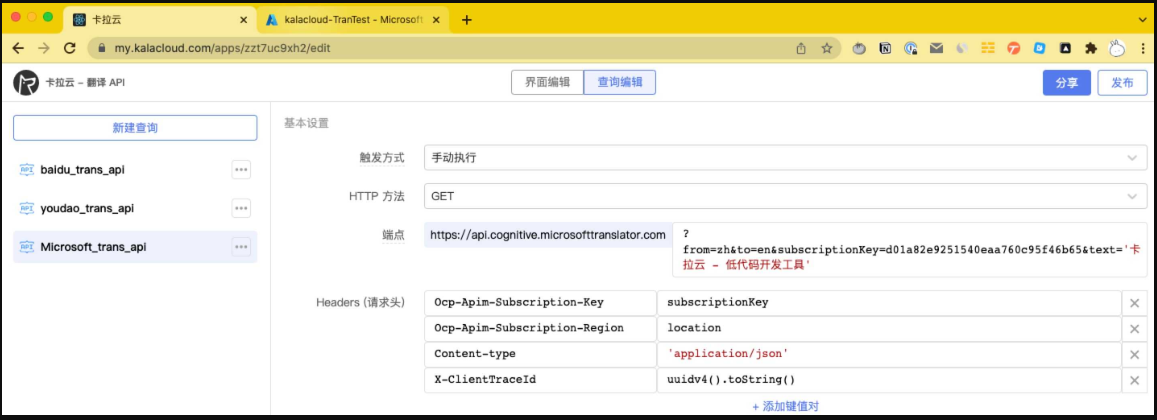Go forward using the browser forward arrow
Viewport: 1157px width, 420px height.
[44, 48]
